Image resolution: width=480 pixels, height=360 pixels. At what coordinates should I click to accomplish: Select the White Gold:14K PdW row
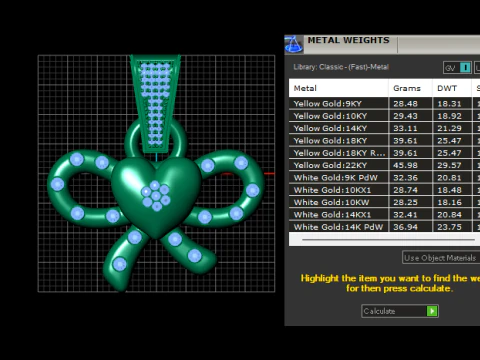tap(384, 227)
